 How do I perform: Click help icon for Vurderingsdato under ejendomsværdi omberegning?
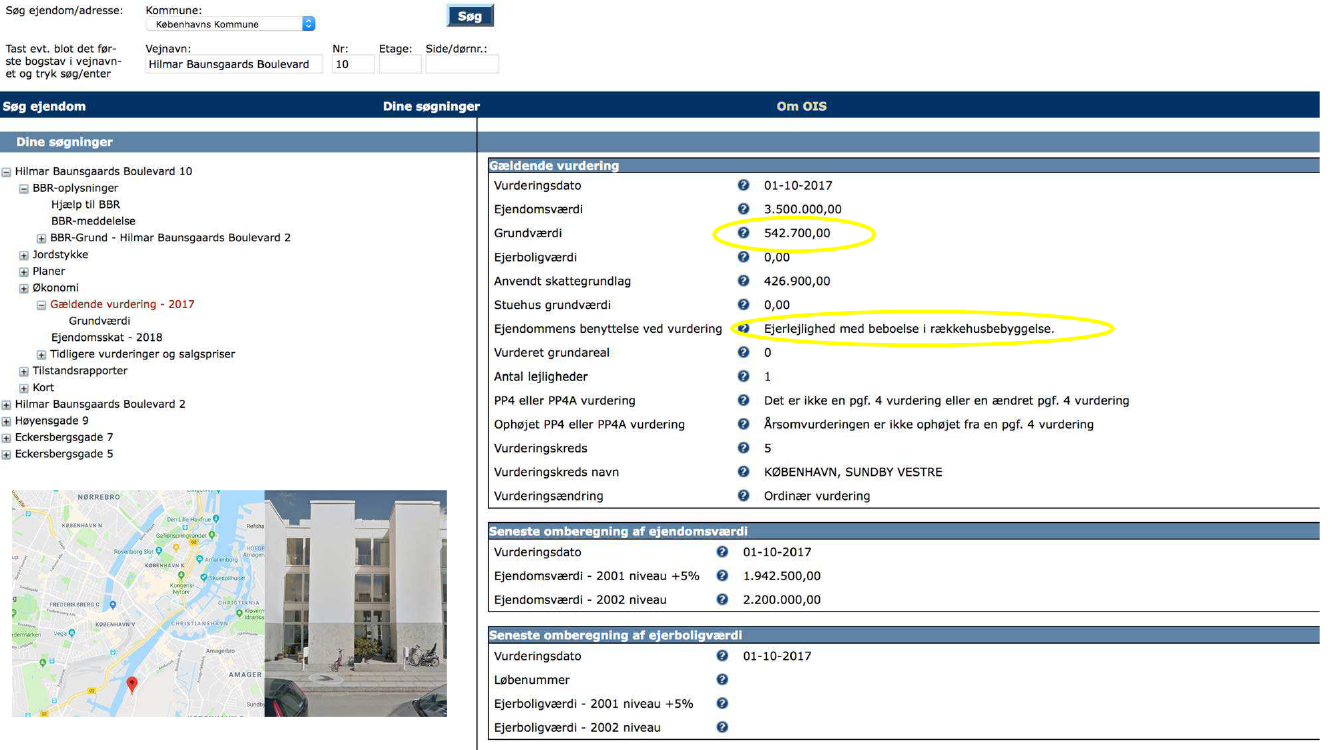coord(723,552)
